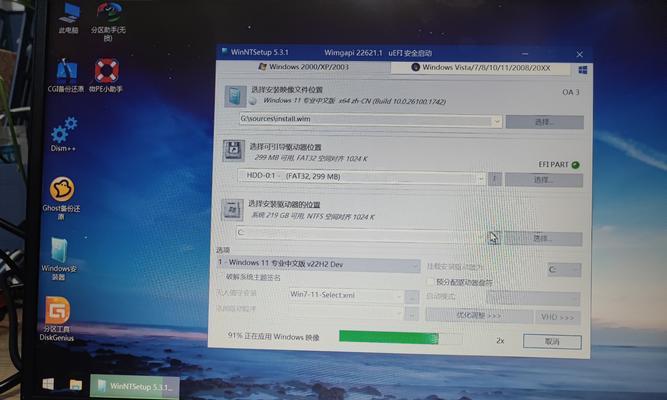The width and height of the screenshot is (667, 400).
Task: Click the browse button beside add drivers field
Action: [x=412, y=314]
